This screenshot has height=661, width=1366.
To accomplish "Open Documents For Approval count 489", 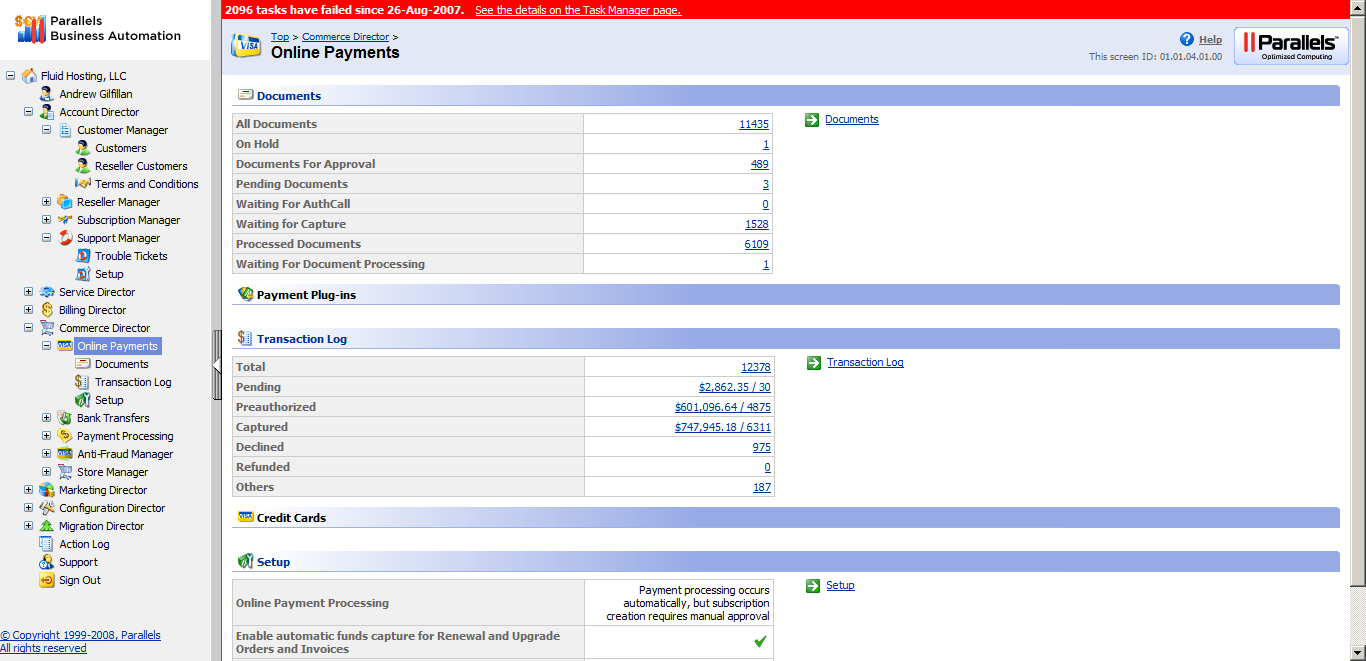I will click(x=760, y=164).
